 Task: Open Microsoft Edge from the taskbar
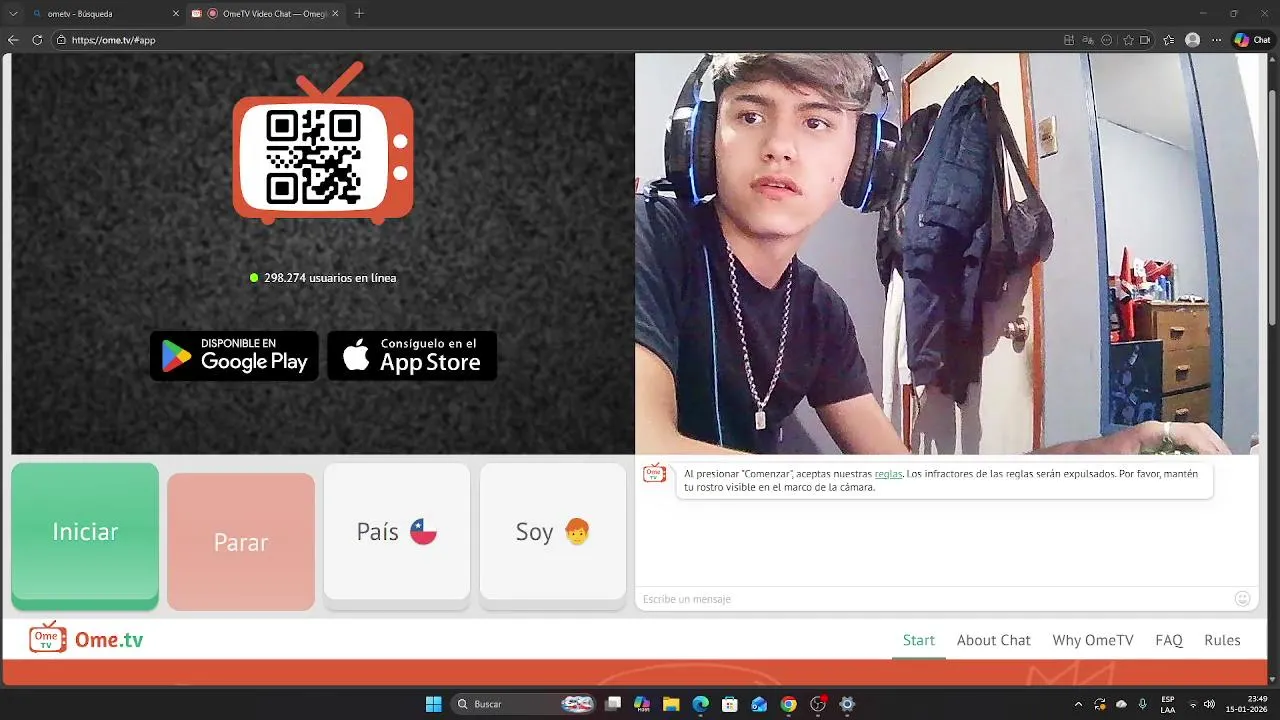click(x=700, y=704)
